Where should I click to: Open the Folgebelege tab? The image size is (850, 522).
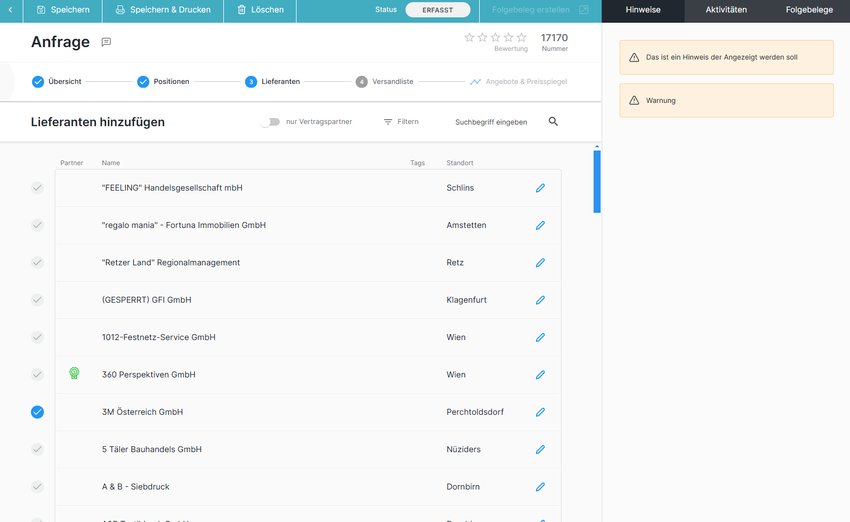click(808, 10)
